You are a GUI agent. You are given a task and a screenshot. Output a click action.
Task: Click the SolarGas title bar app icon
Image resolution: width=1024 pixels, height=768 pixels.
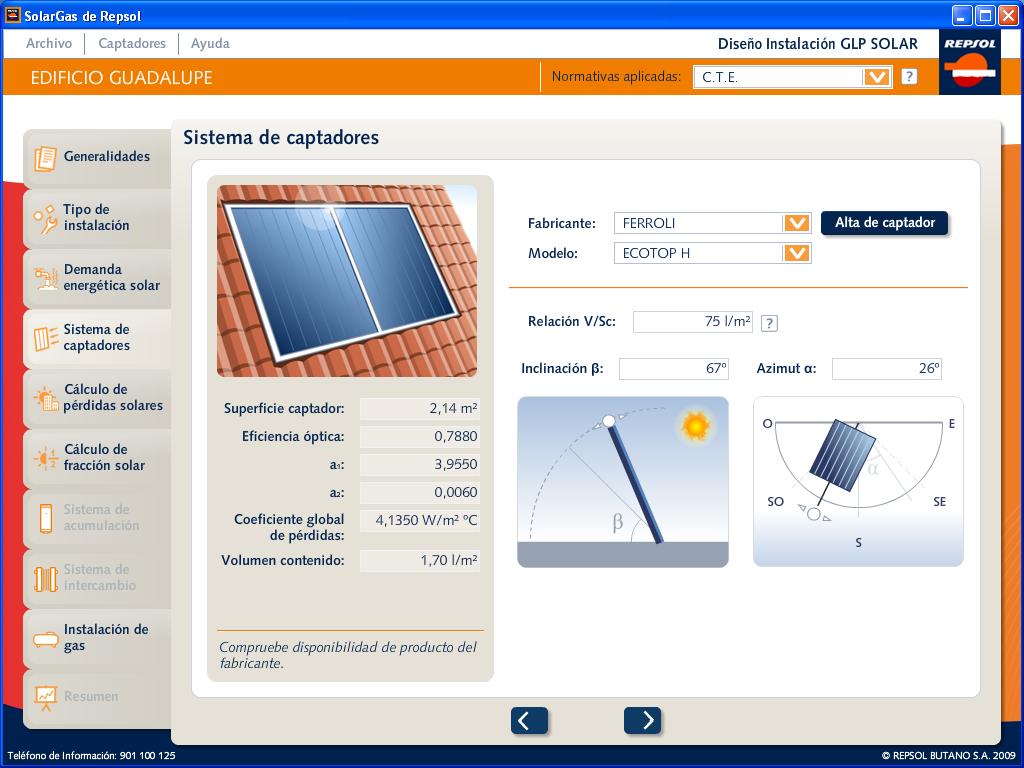coord(12,14)
